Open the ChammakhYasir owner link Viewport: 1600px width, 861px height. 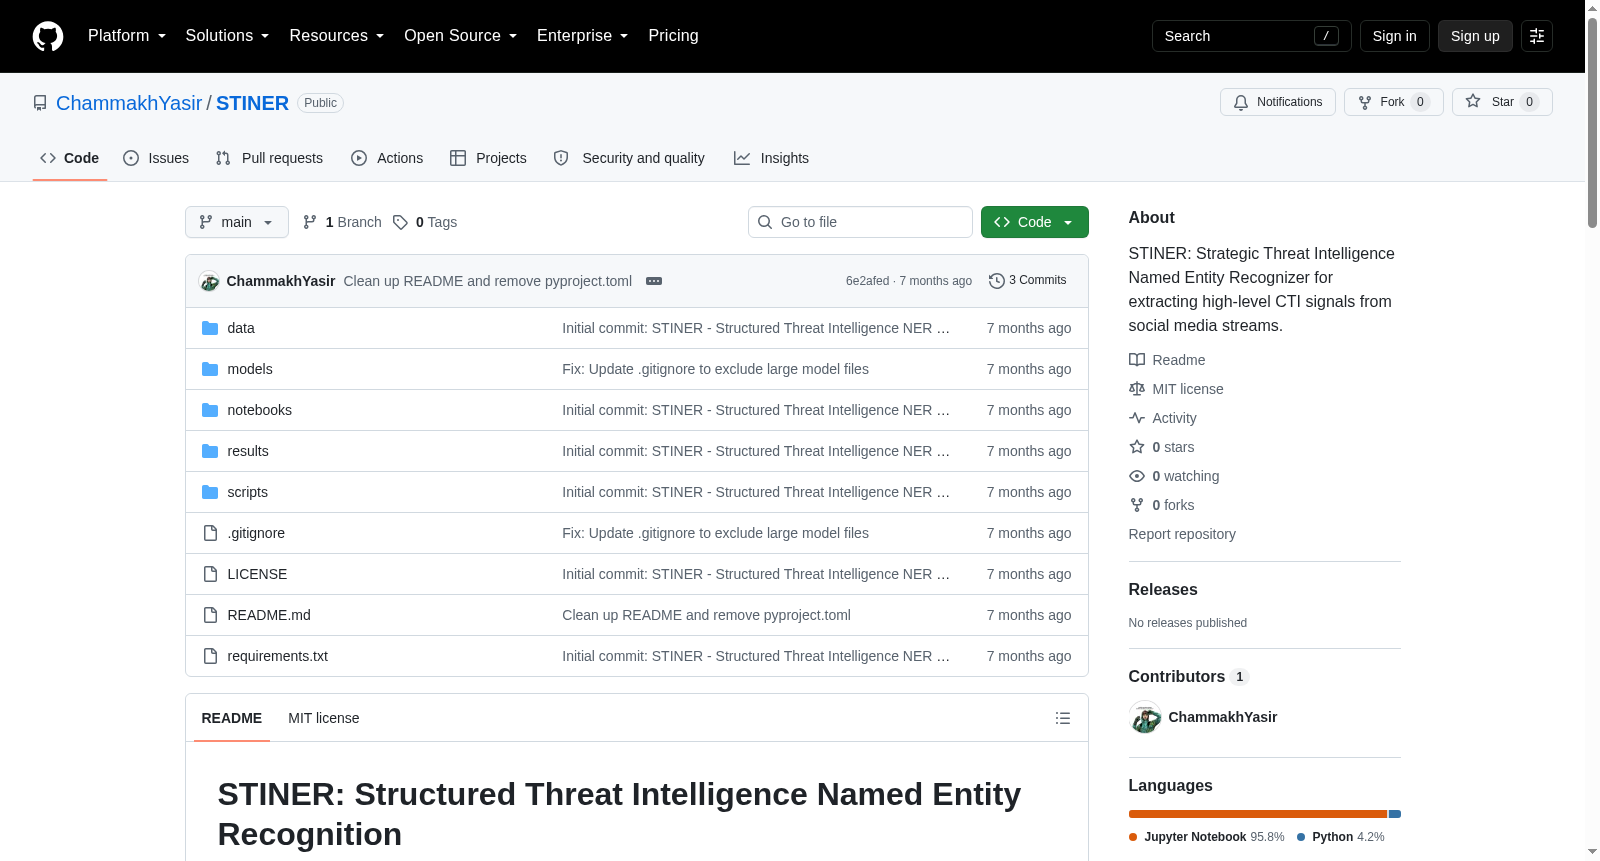point(129,103)
